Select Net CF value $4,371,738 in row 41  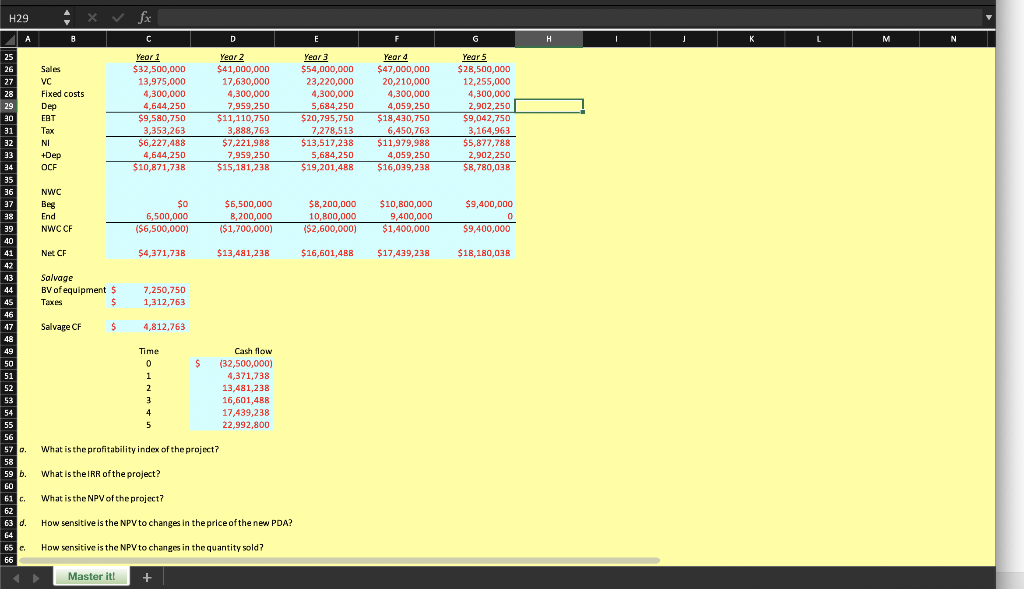coord(161,253)
